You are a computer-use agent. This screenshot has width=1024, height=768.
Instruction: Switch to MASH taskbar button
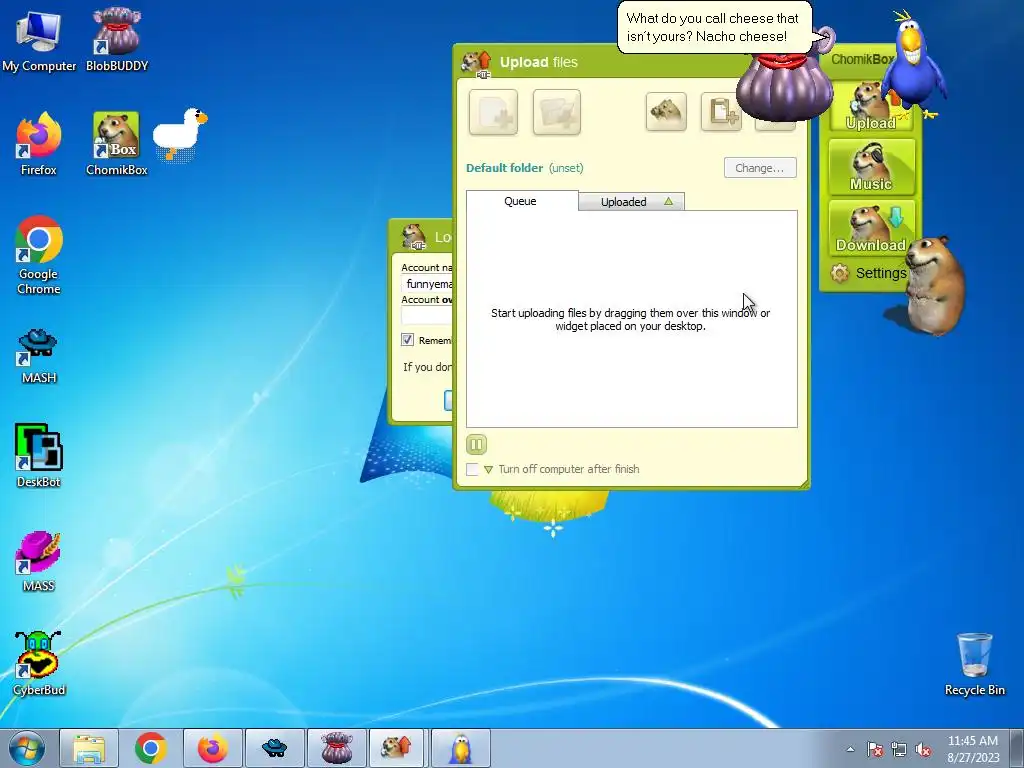pyautogui.click(x=275, y=748)
